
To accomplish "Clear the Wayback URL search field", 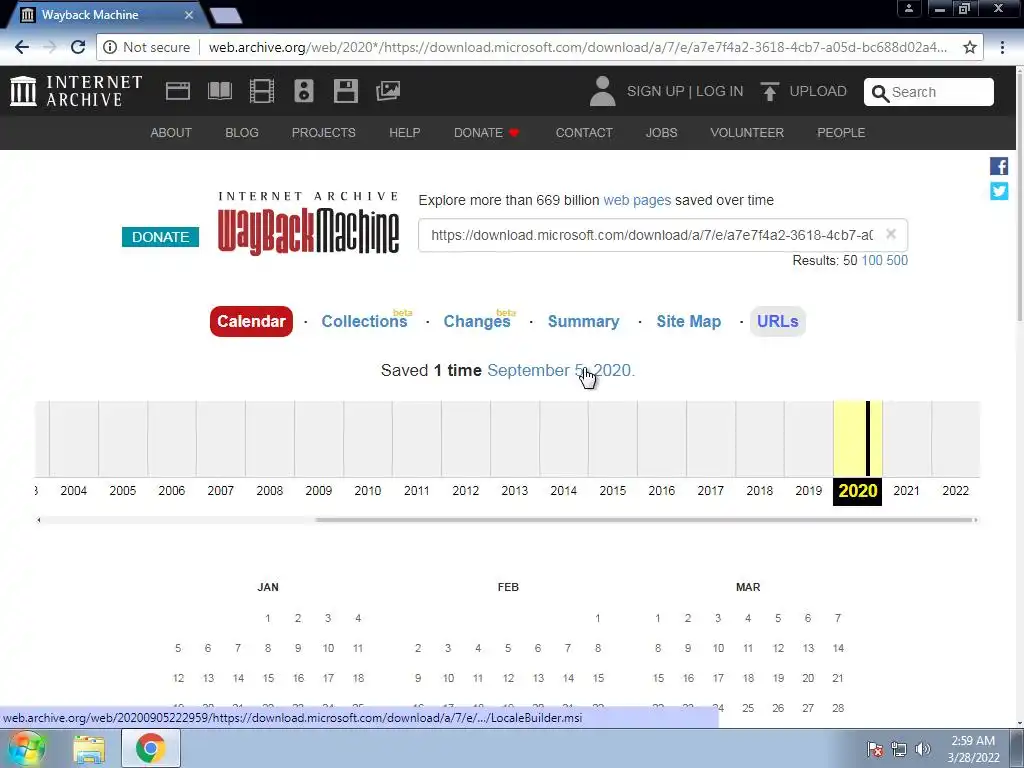I will coord(891,234).
